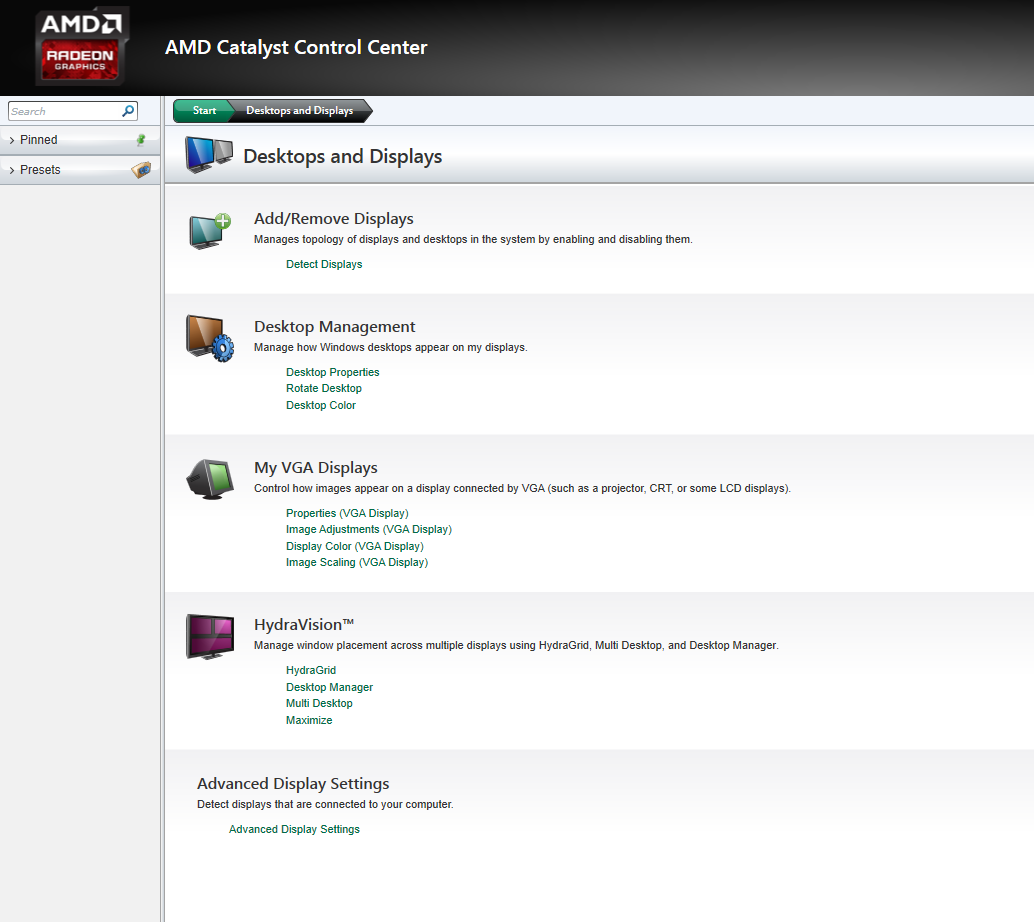Select the Desktops and Displays breadcrumb
Viewport: 1034px width, 922px height.
pyautogui.click(x=299, y=111)
